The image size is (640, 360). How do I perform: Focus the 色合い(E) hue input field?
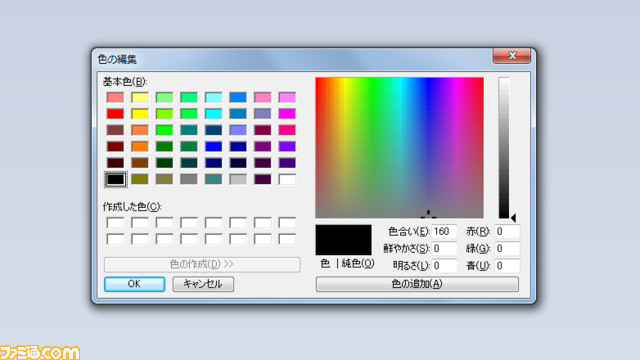click(444, 231)
